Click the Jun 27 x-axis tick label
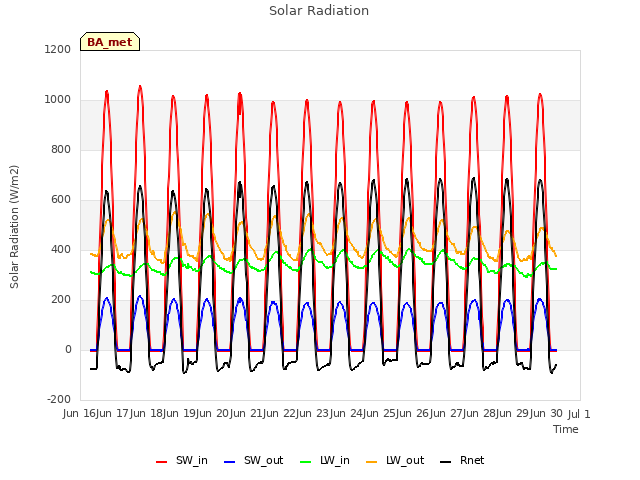This screenshot has width=640, height=480. point(446,414)
